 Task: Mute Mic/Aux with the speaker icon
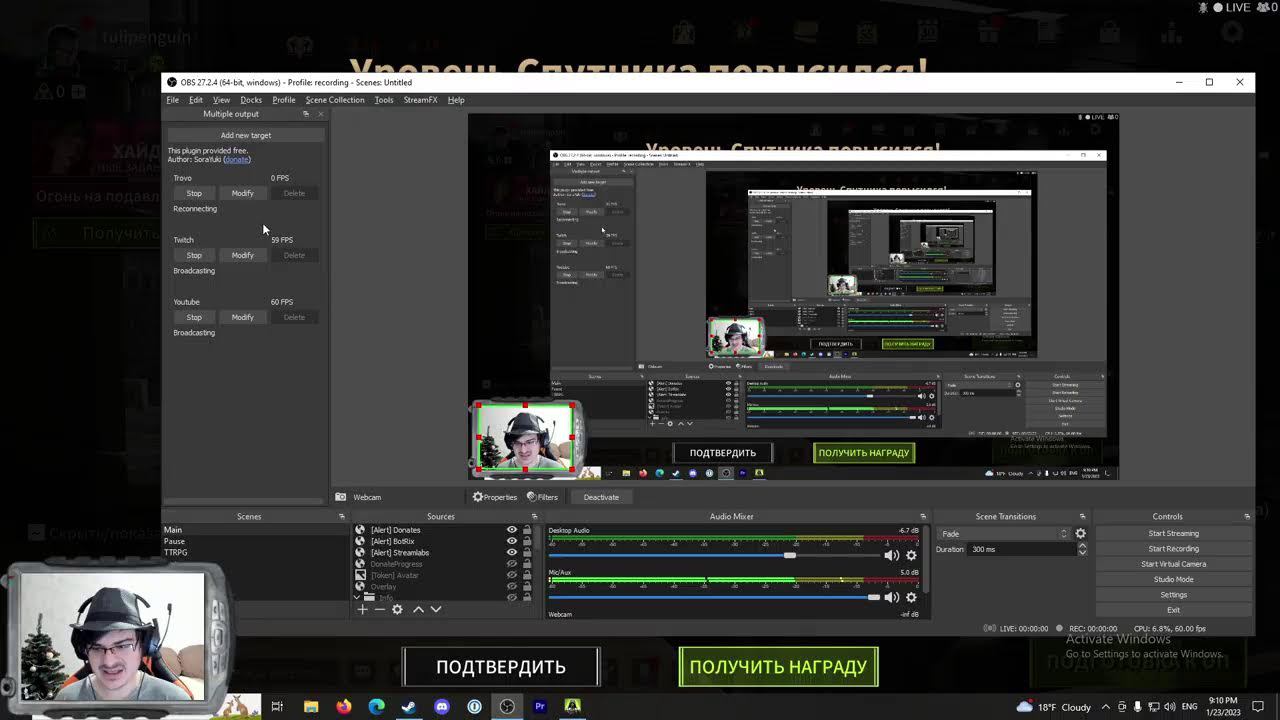click(891, 597)
